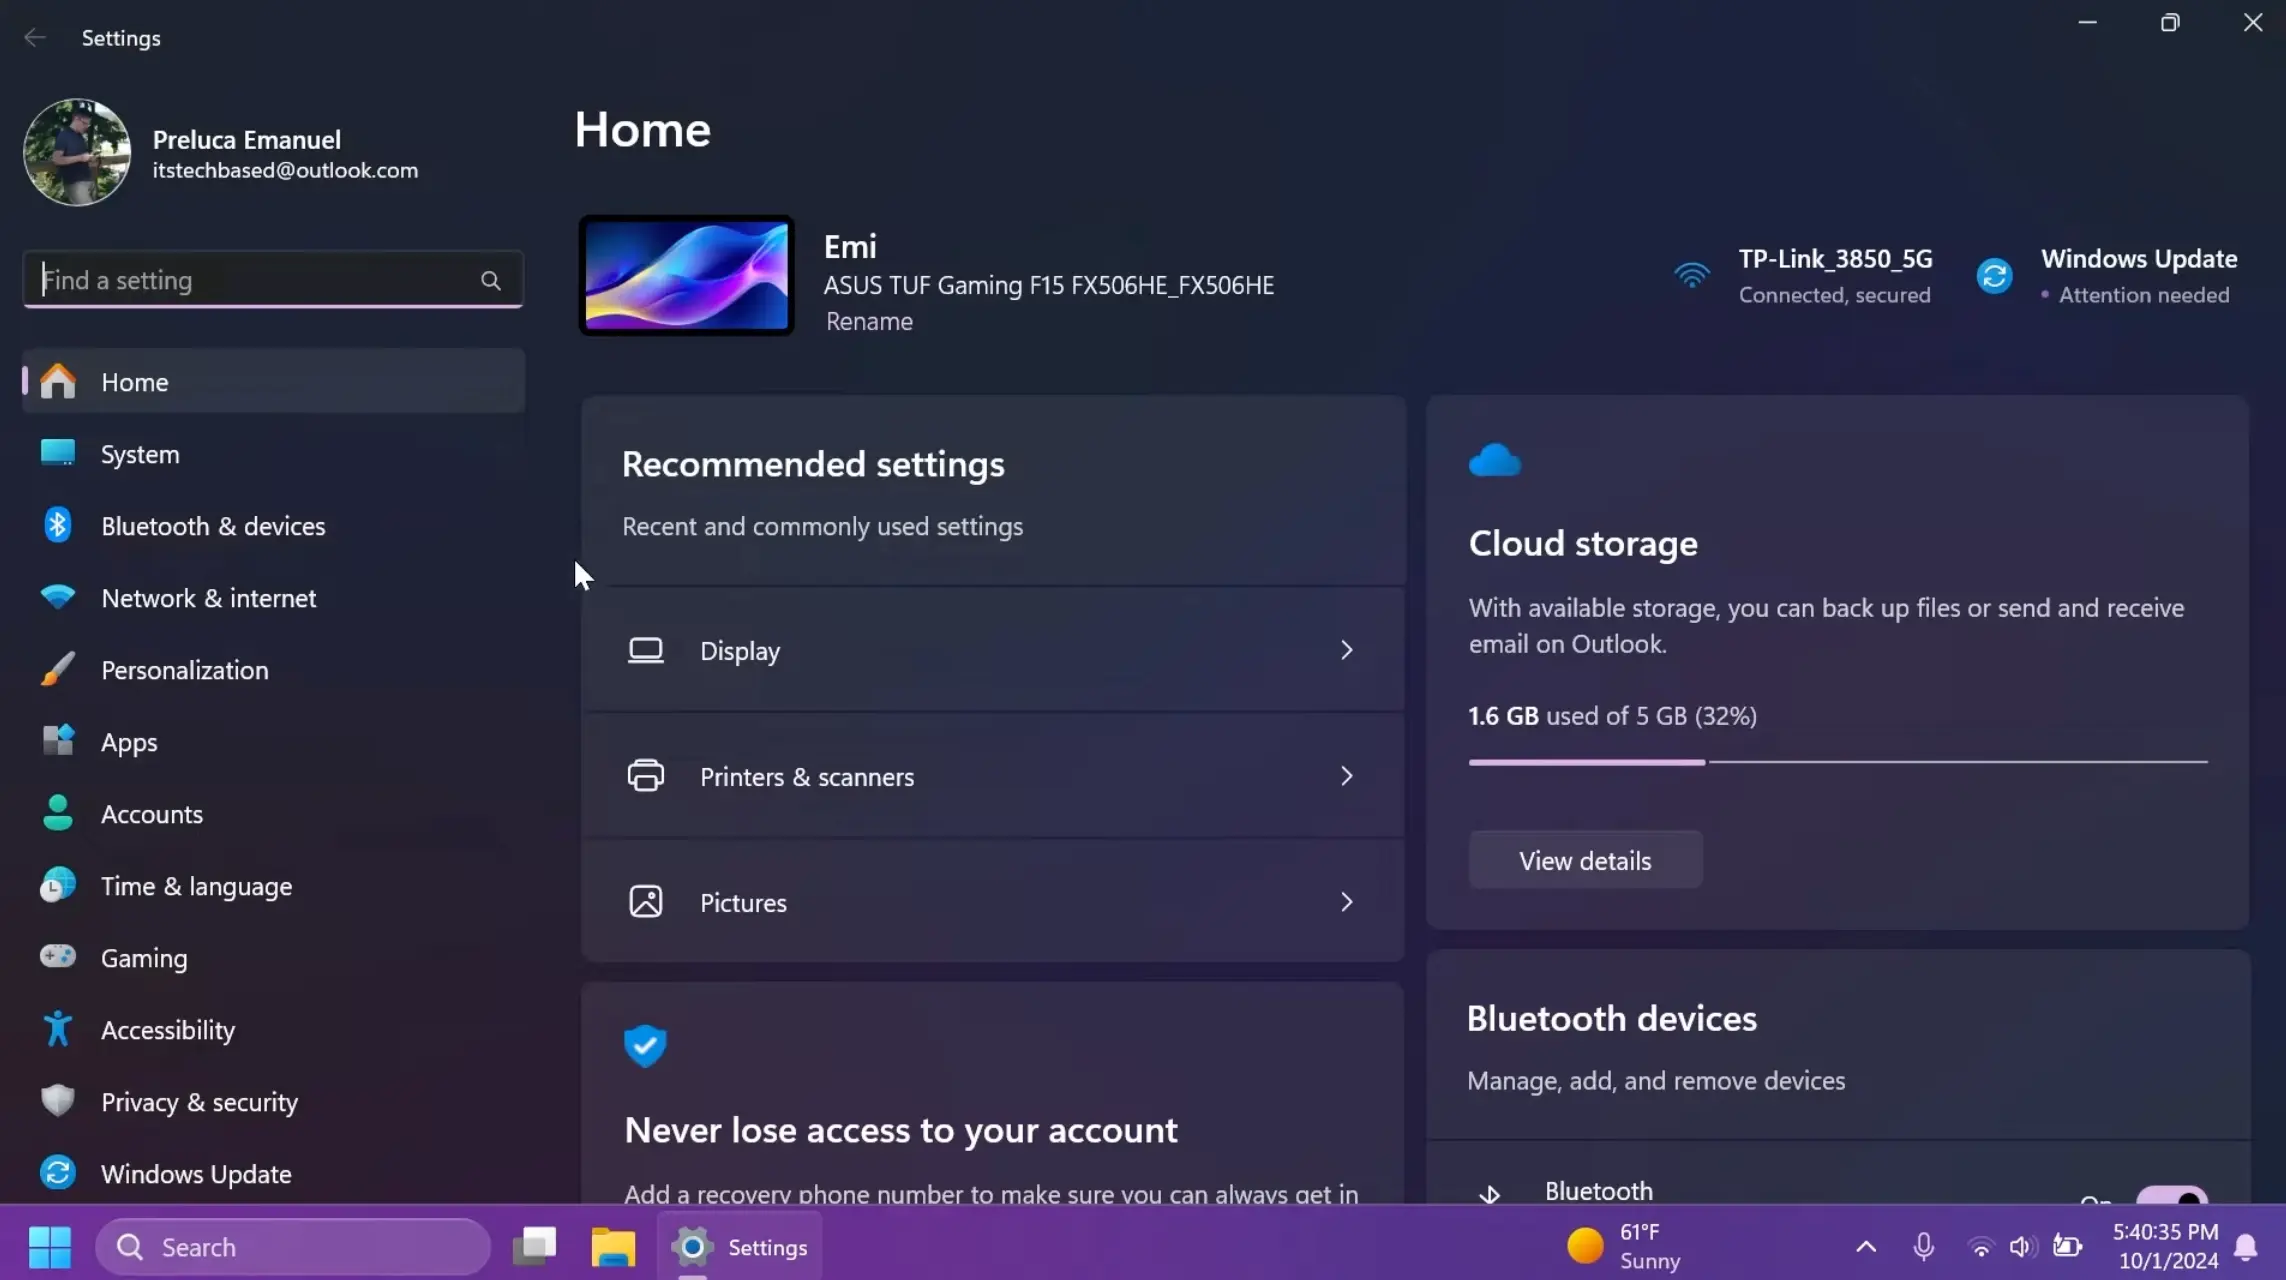Click the Settings taskbar button

pyautogui.click(x=740, y=1247)
